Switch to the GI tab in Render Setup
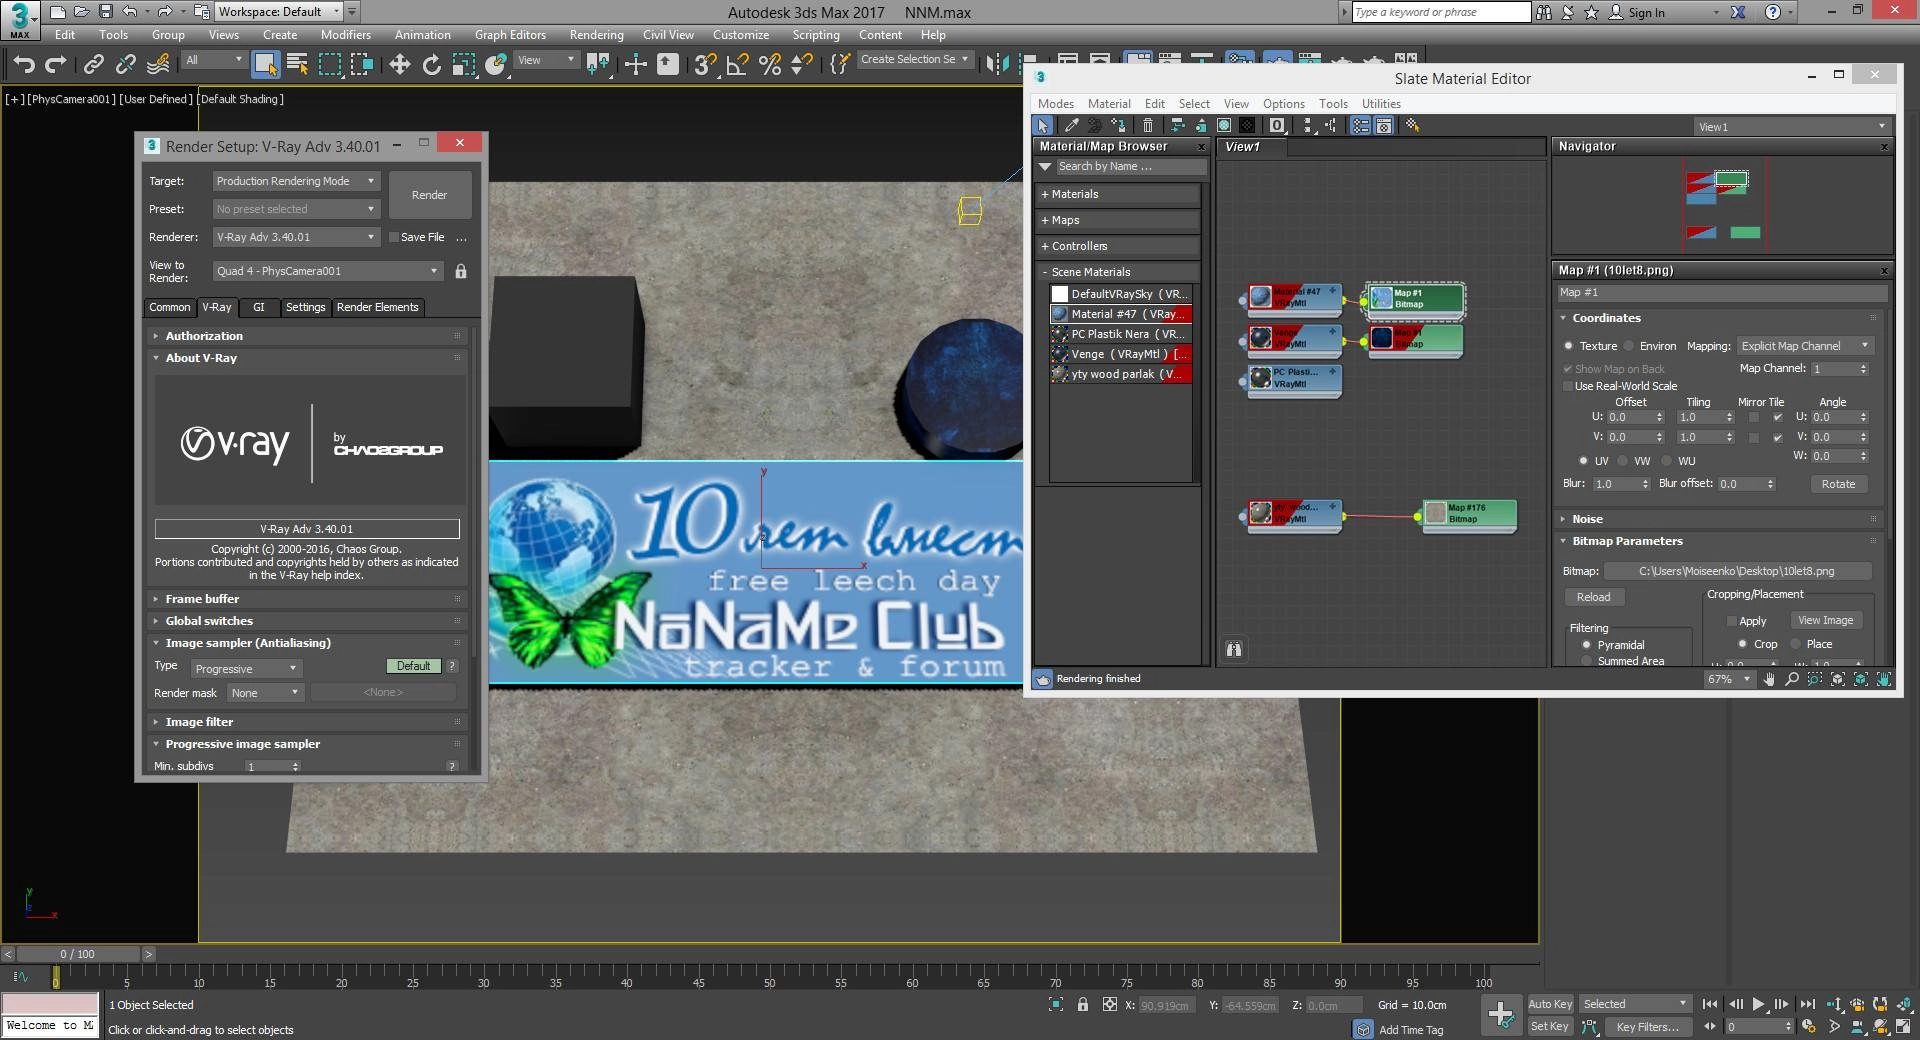Screen dimensions: 1920x1040 pyautogui.click(x=258, y=307)
